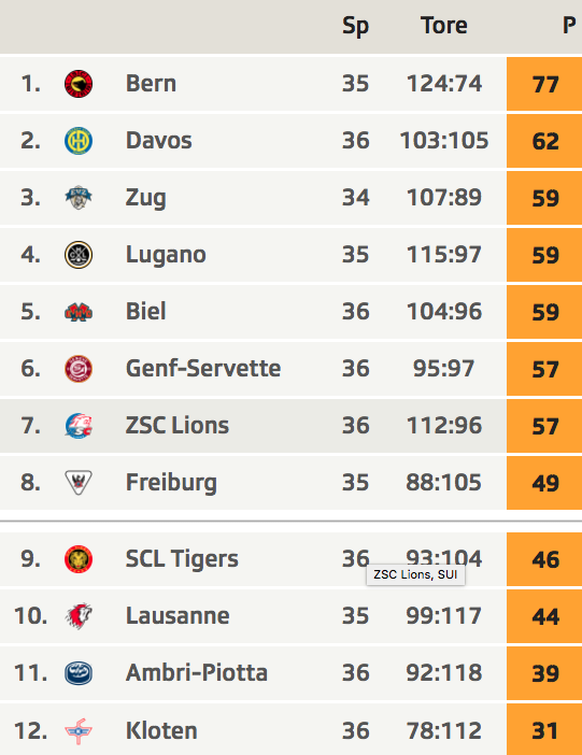Click the Ambri-Piotta team logo
582x755 pixels.
pyautogui.click(x=78, y=673)
